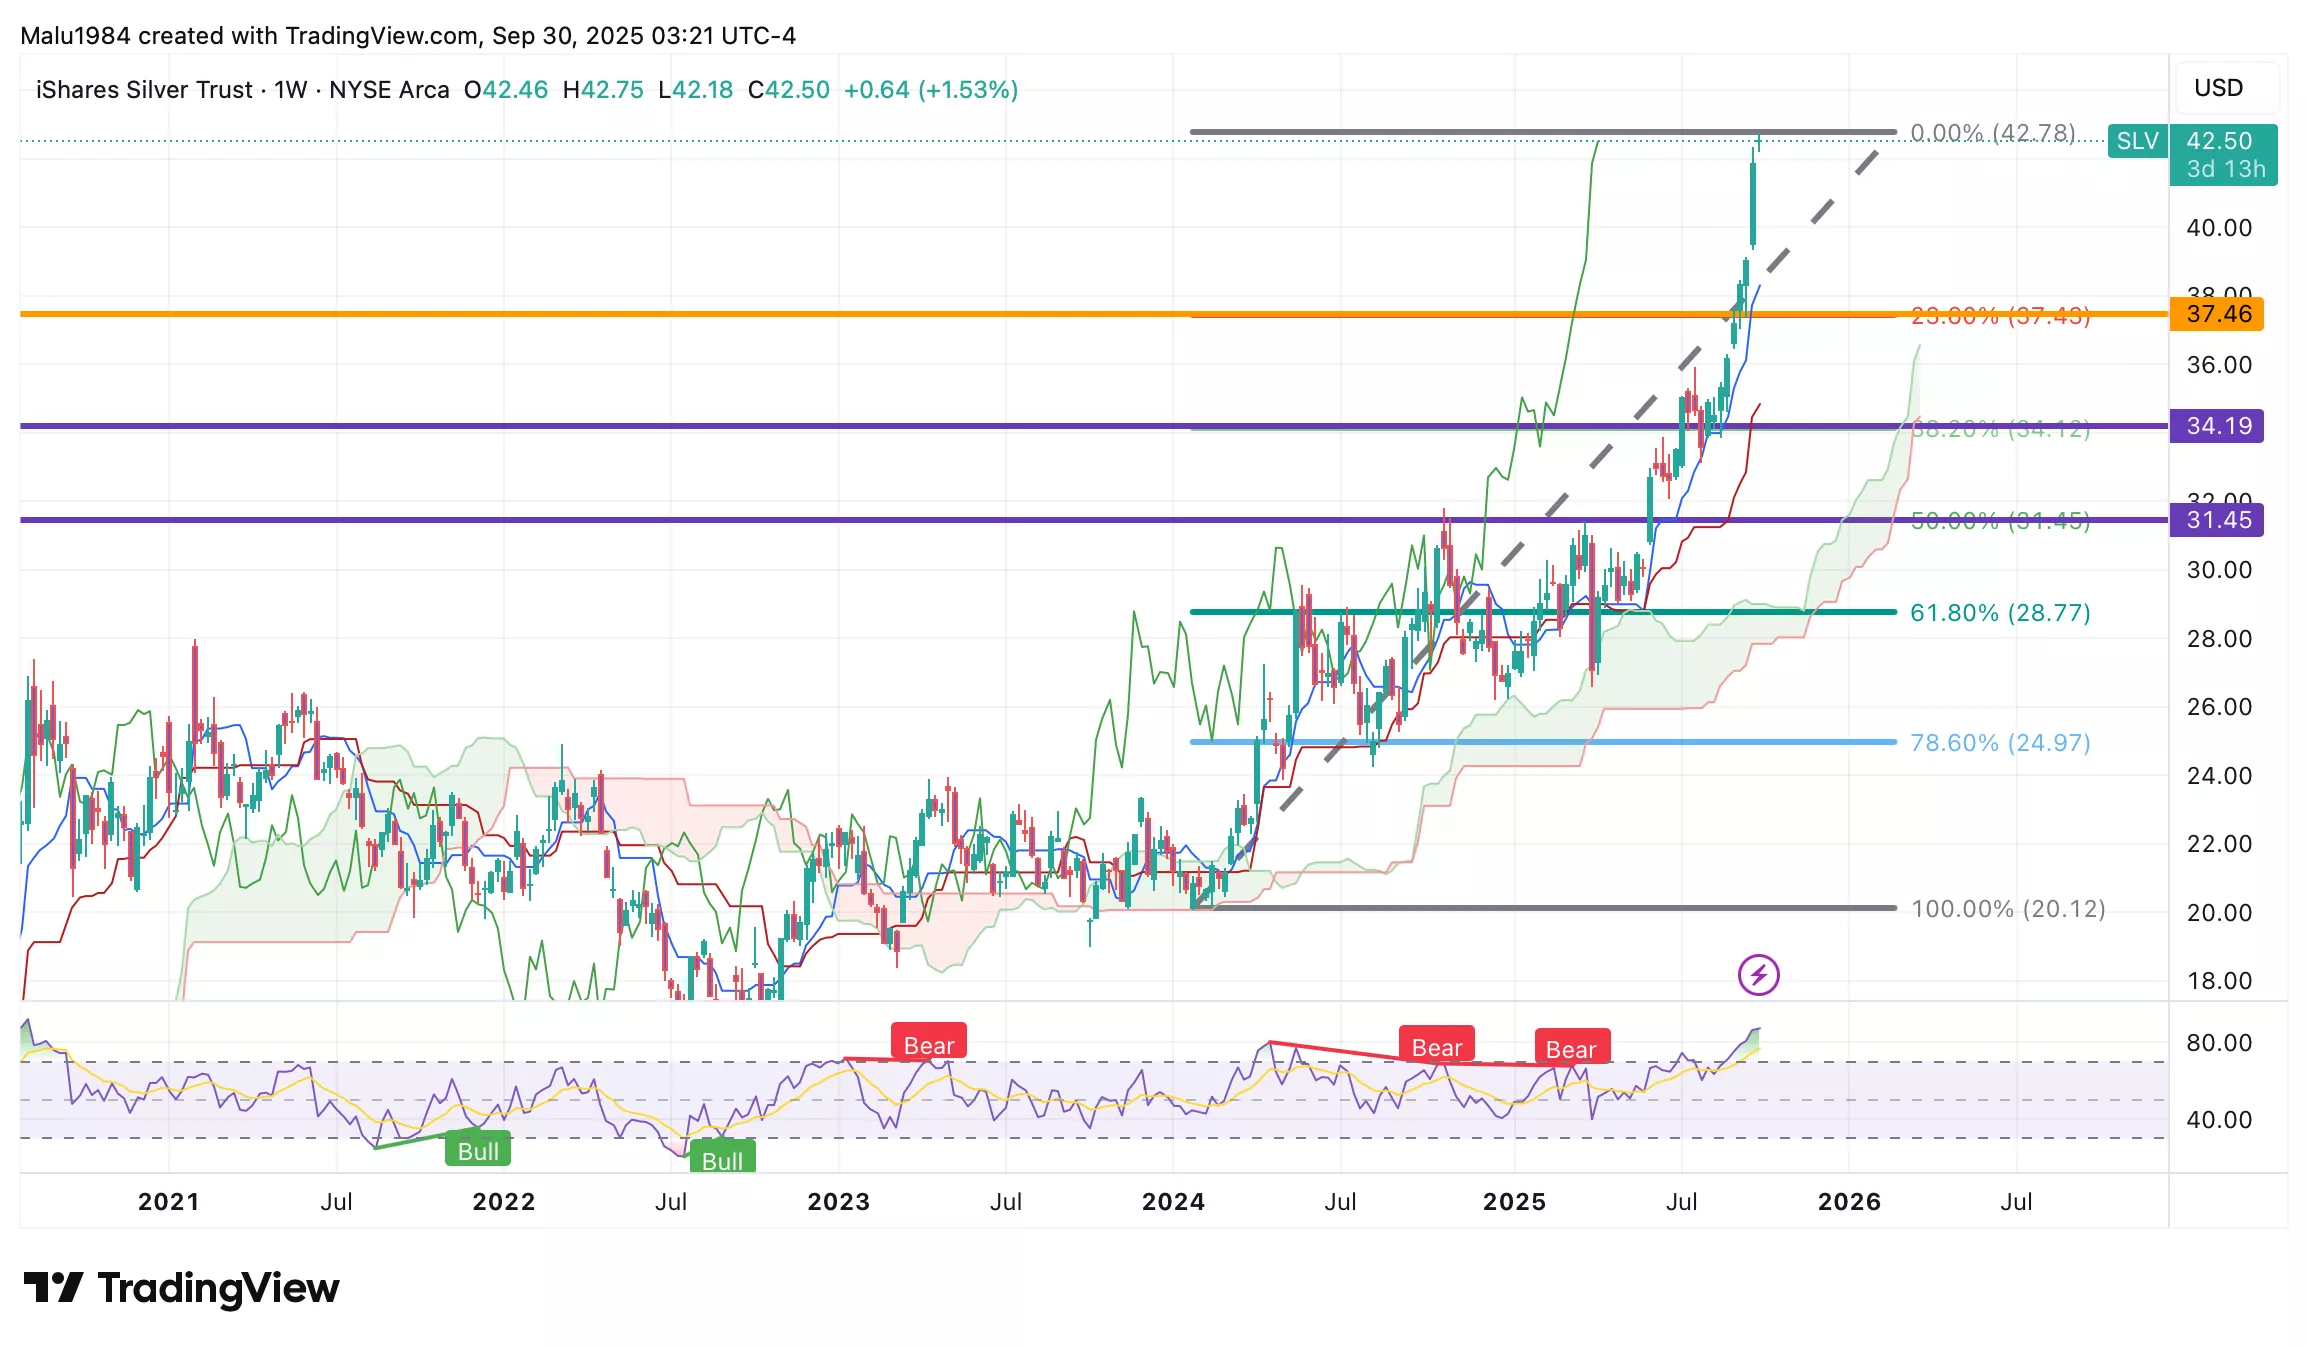The width and height of the screenshot is (2308, 1348).
Task: Click the 2024 label on time axis
Action: click(x=1173, y=1201)
